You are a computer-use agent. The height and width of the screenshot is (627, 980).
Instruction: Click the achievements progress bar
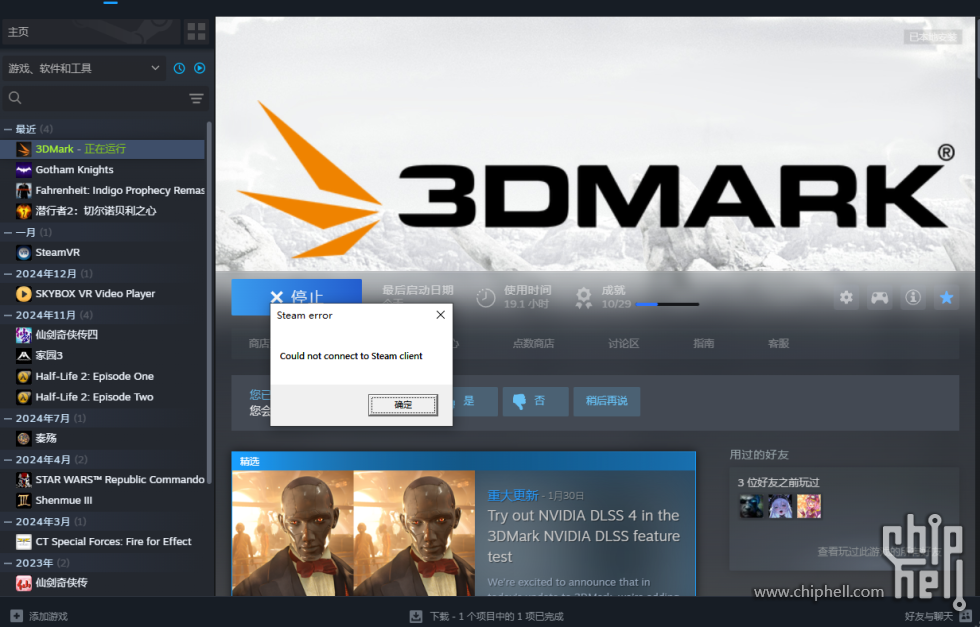667,304
